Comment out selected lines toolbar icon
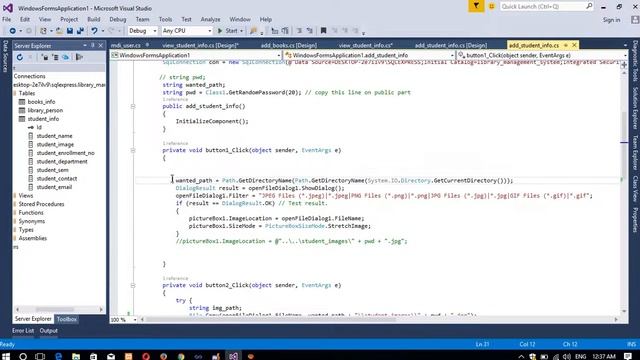The height and width of the screenshot is (360, 640). [299, 31]
